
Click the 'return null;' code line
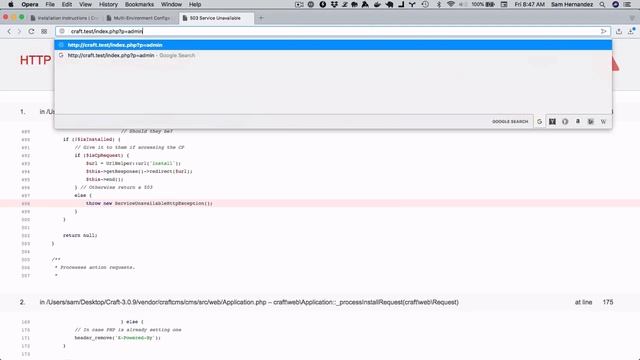80,236
